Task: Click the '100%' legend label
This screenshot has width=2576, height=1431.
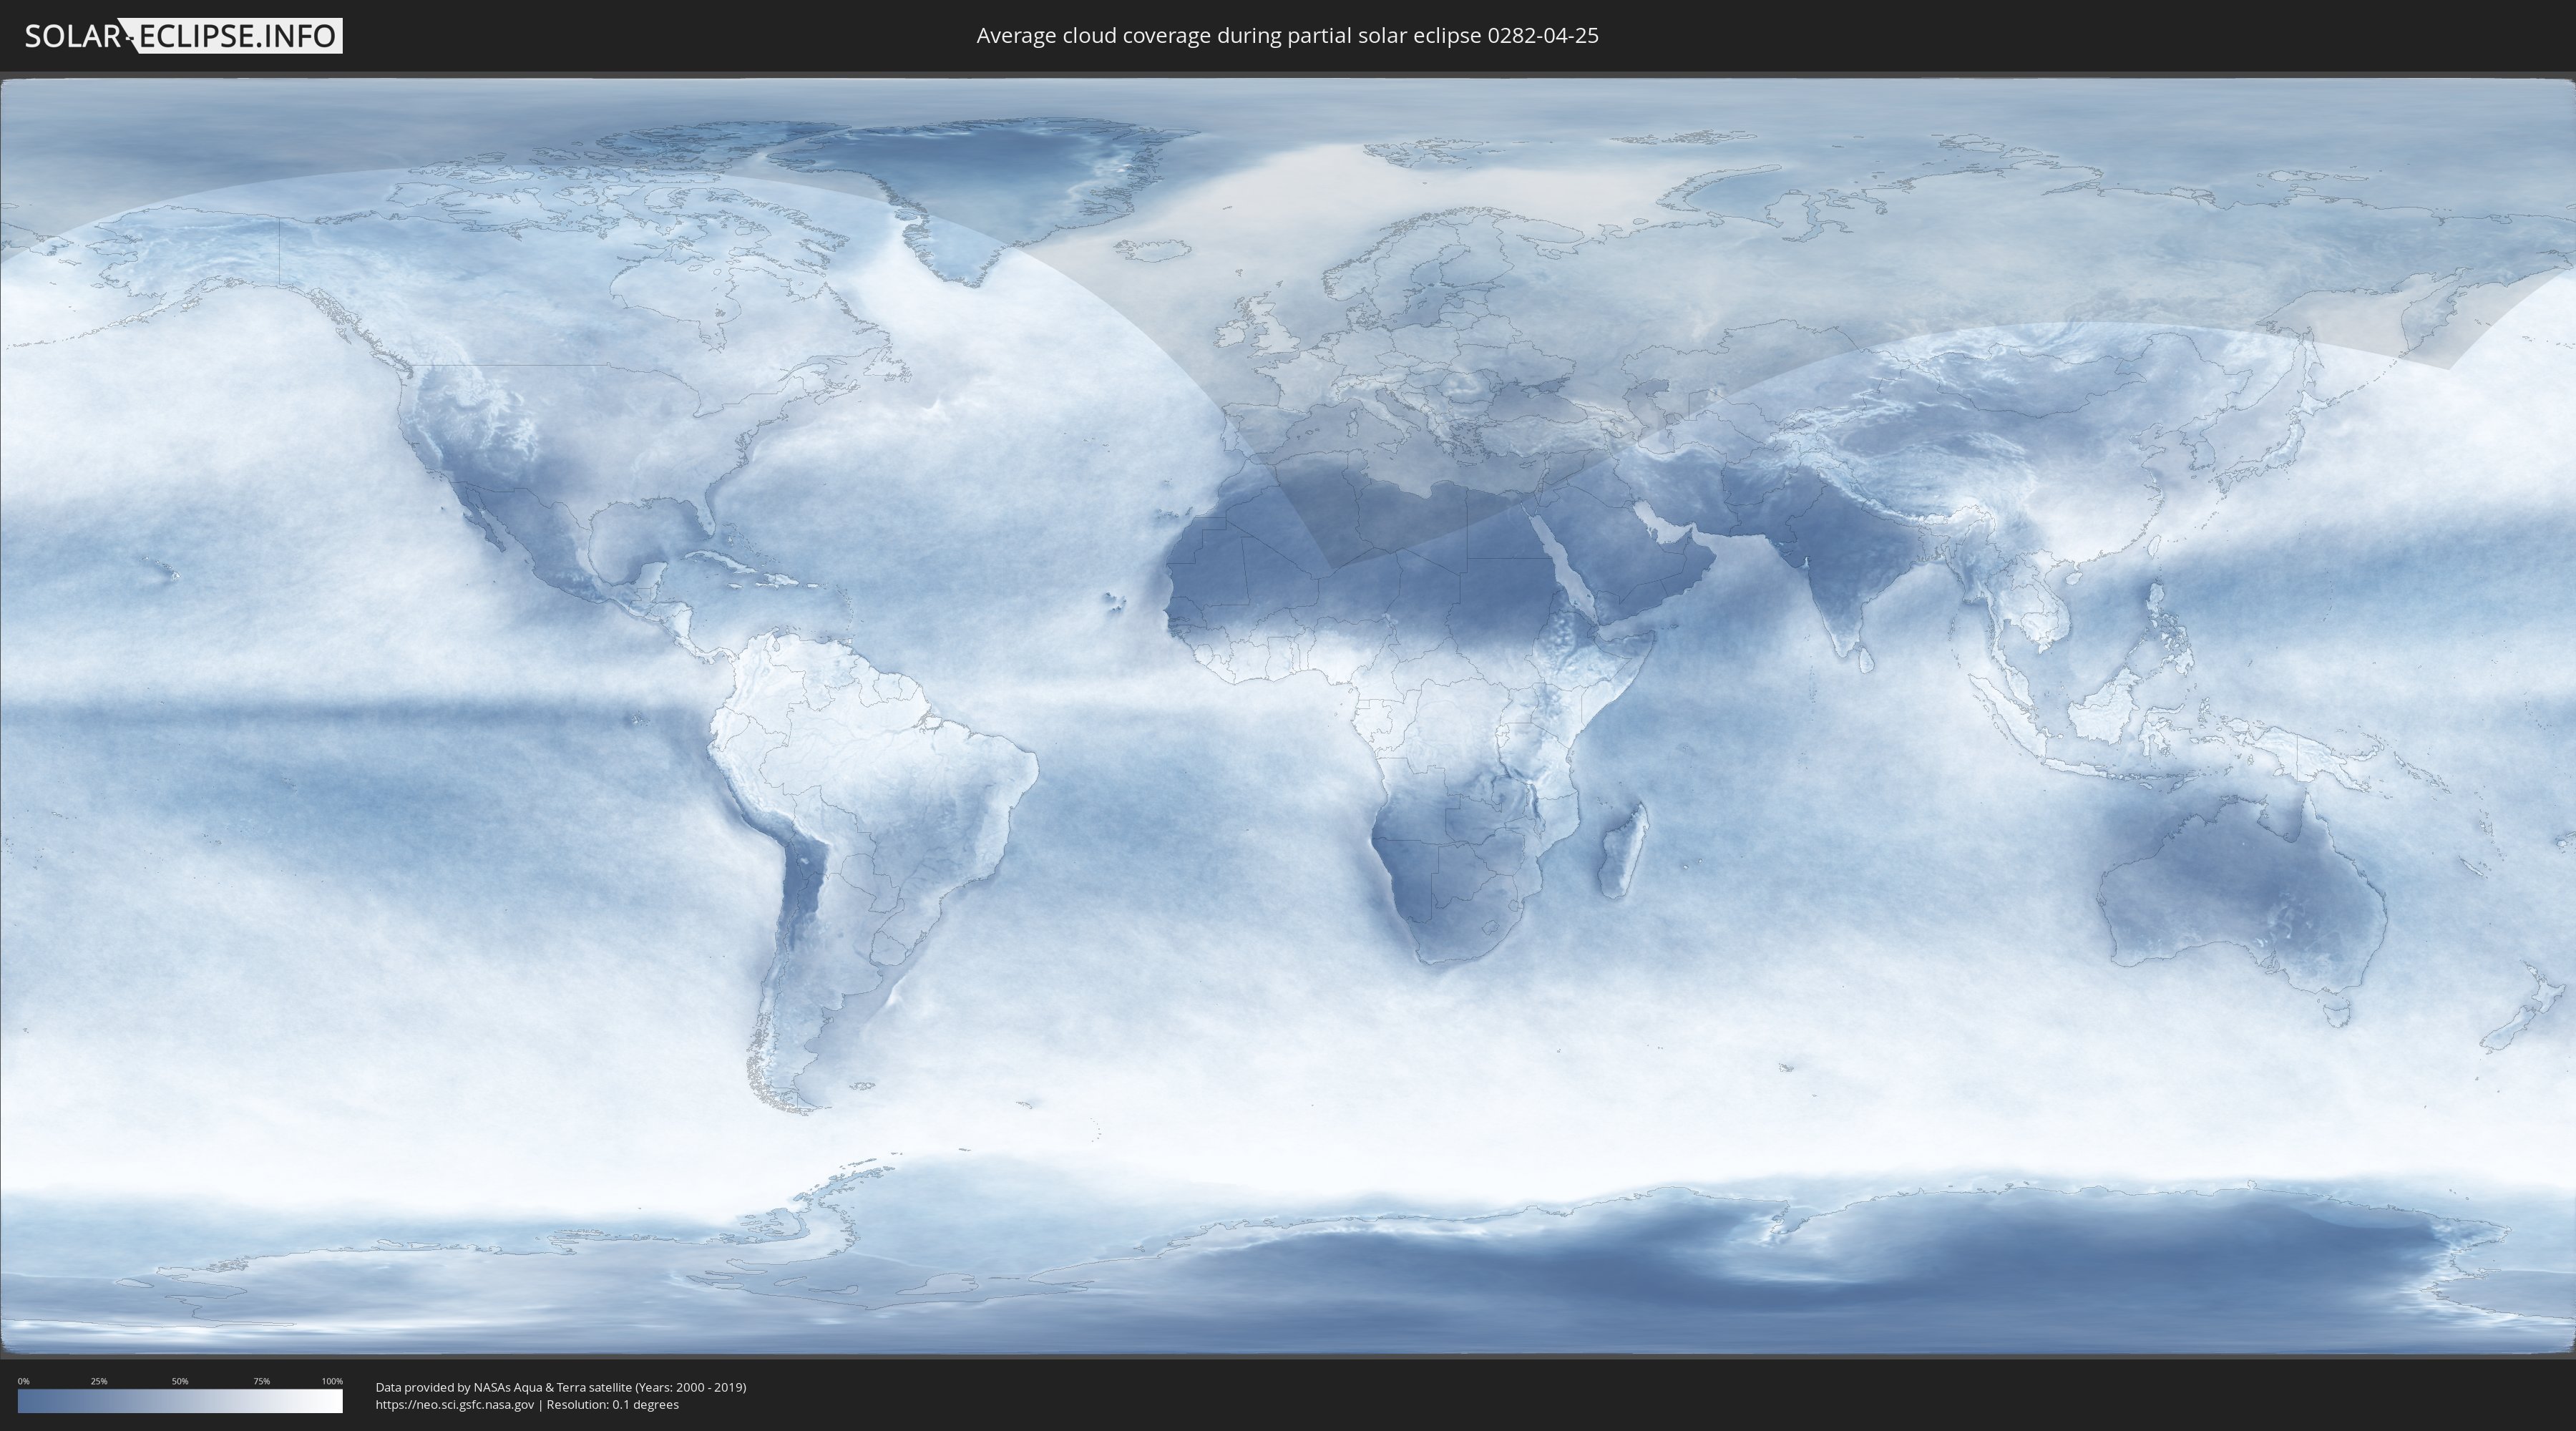Action: [332, 1381]
